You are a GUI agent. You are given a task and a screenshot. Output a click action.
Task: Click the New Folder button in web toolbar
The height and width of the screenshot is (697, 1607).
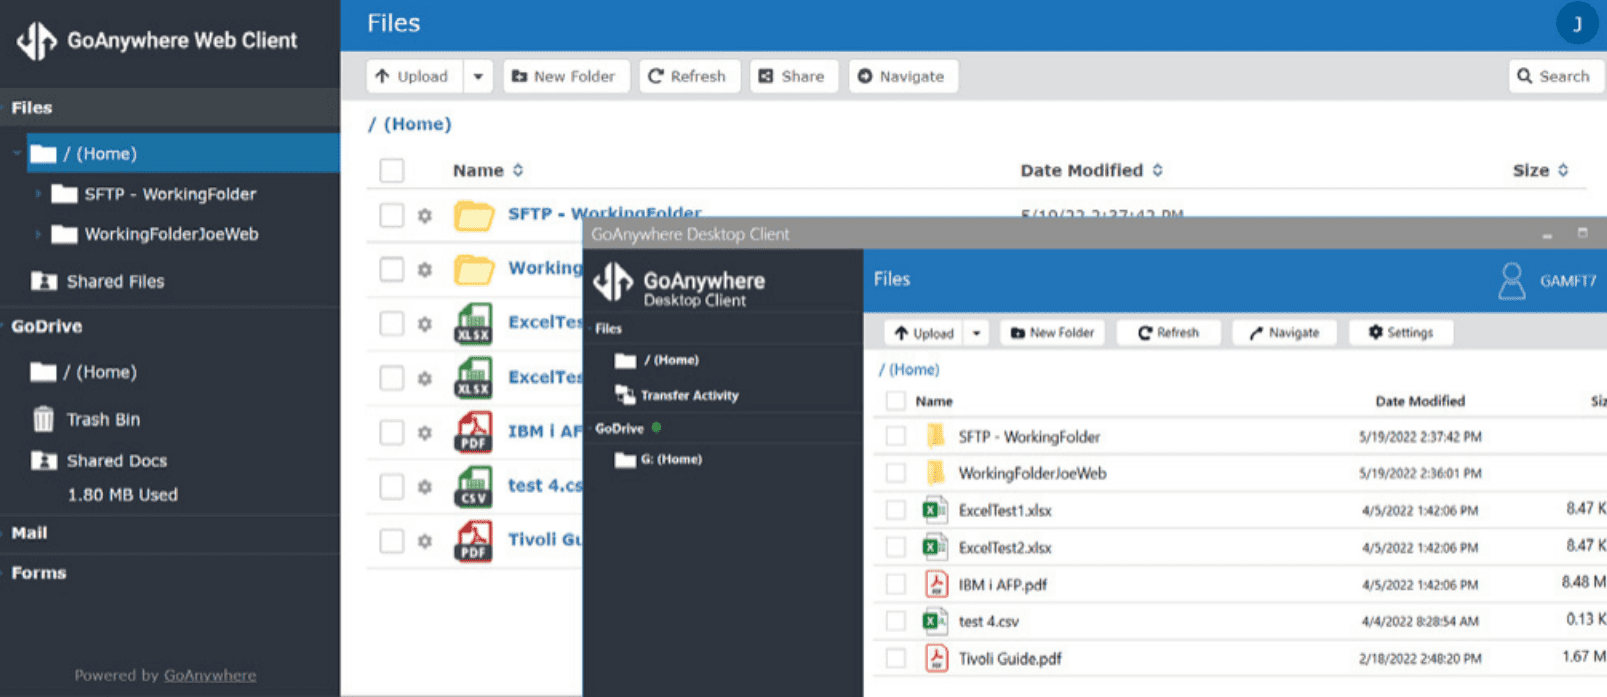tap(564, 77)
